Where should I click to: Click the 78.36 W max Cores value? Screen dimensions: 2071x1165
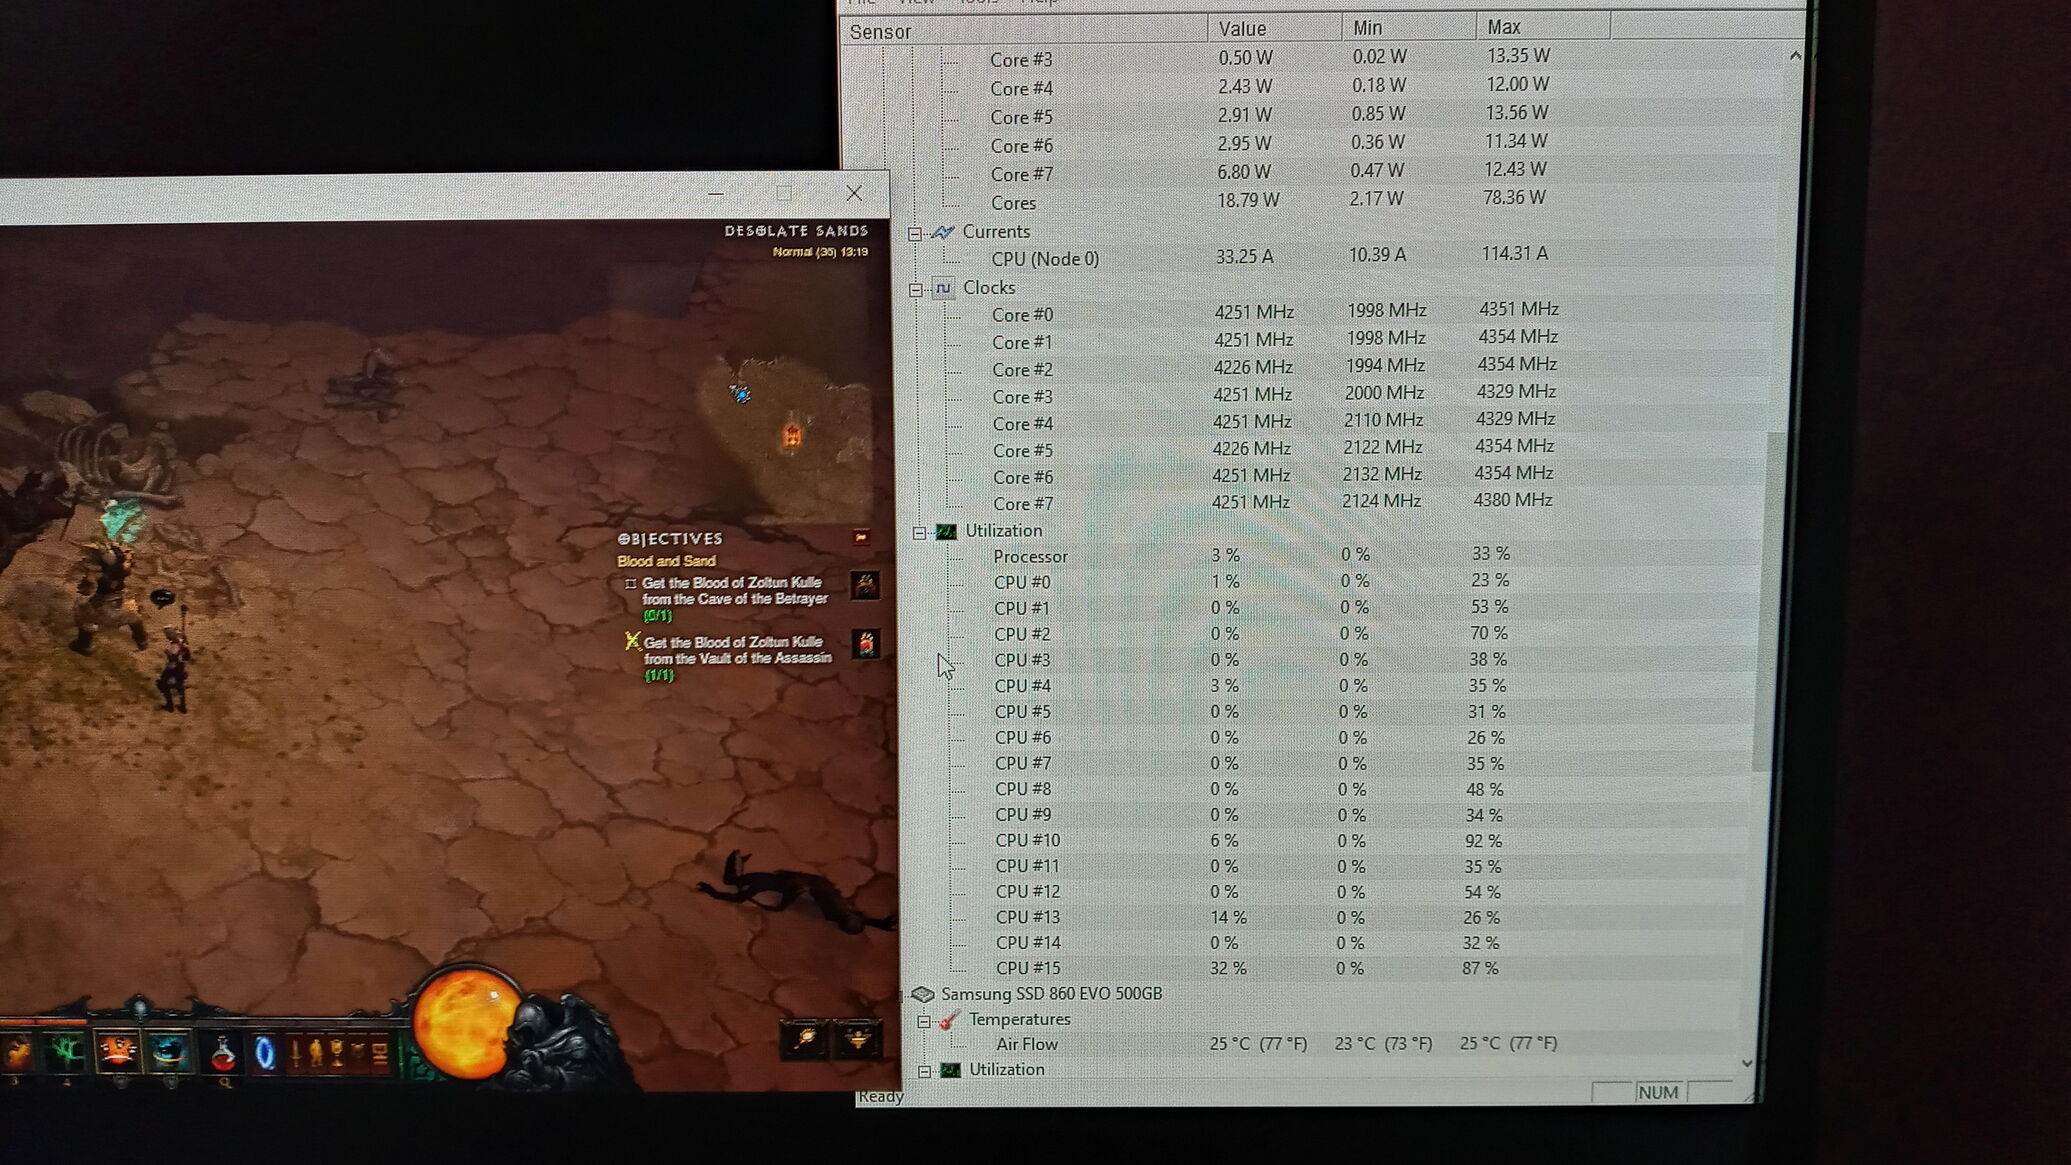(1514, 197)
